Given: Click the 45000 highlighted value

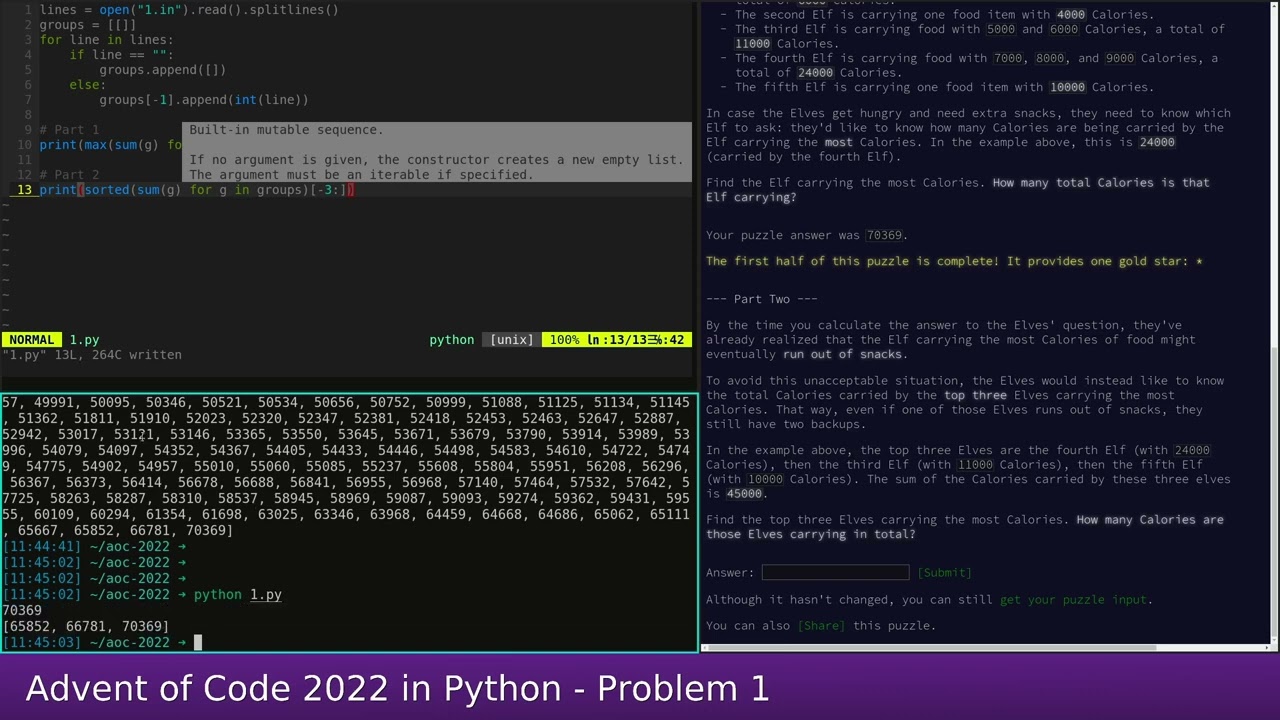Looking at the screenshot, I should 744,494.
